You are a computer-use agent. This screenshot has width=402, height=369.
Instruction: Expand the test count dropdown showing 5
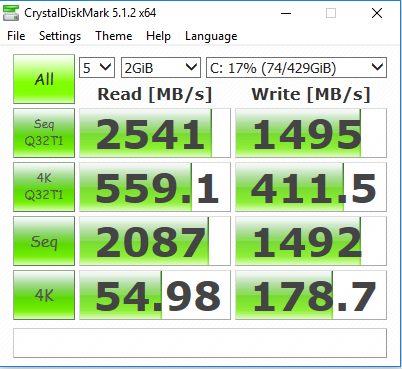[97, 68]
